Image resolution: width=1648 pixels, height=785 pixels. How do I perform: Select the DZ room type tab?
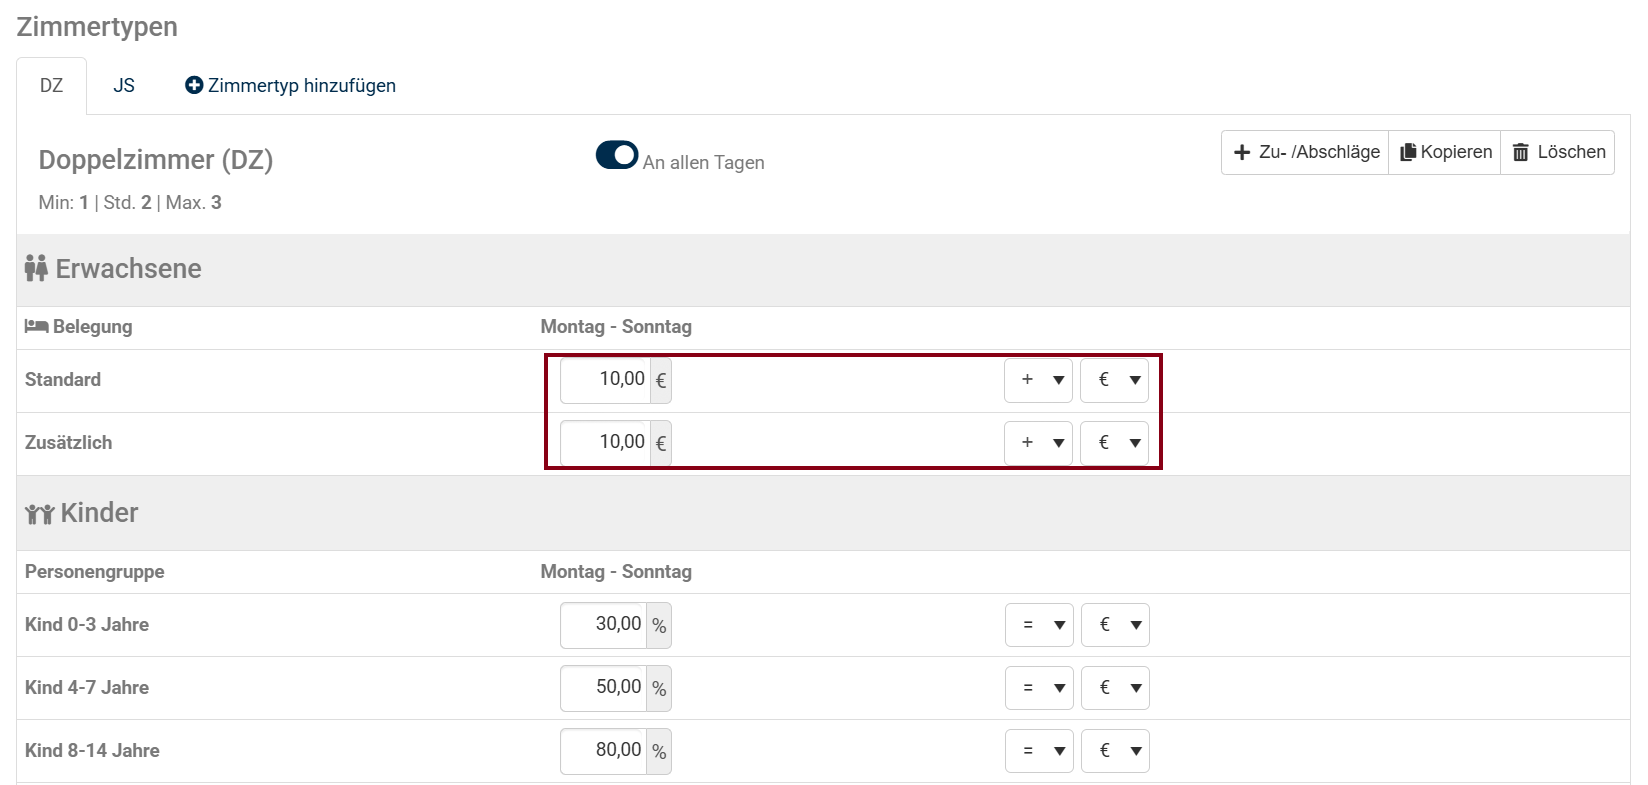pyautogui.click(x=52, y=86)
